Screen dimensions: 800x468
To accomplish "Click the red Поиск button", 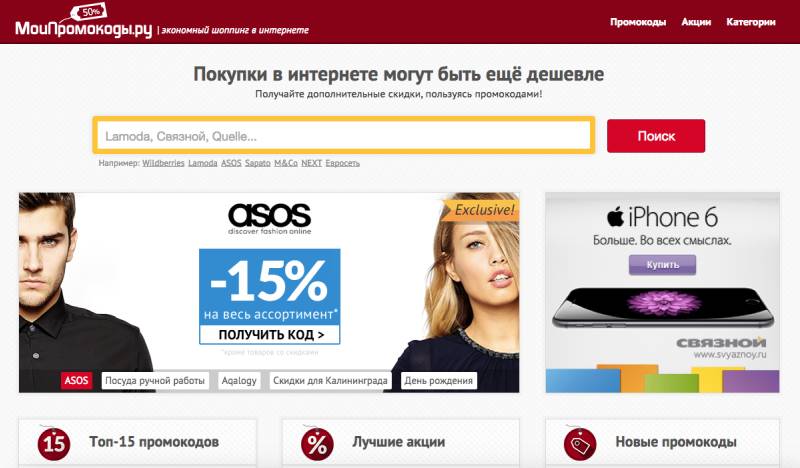I will [x=656, y=136].
